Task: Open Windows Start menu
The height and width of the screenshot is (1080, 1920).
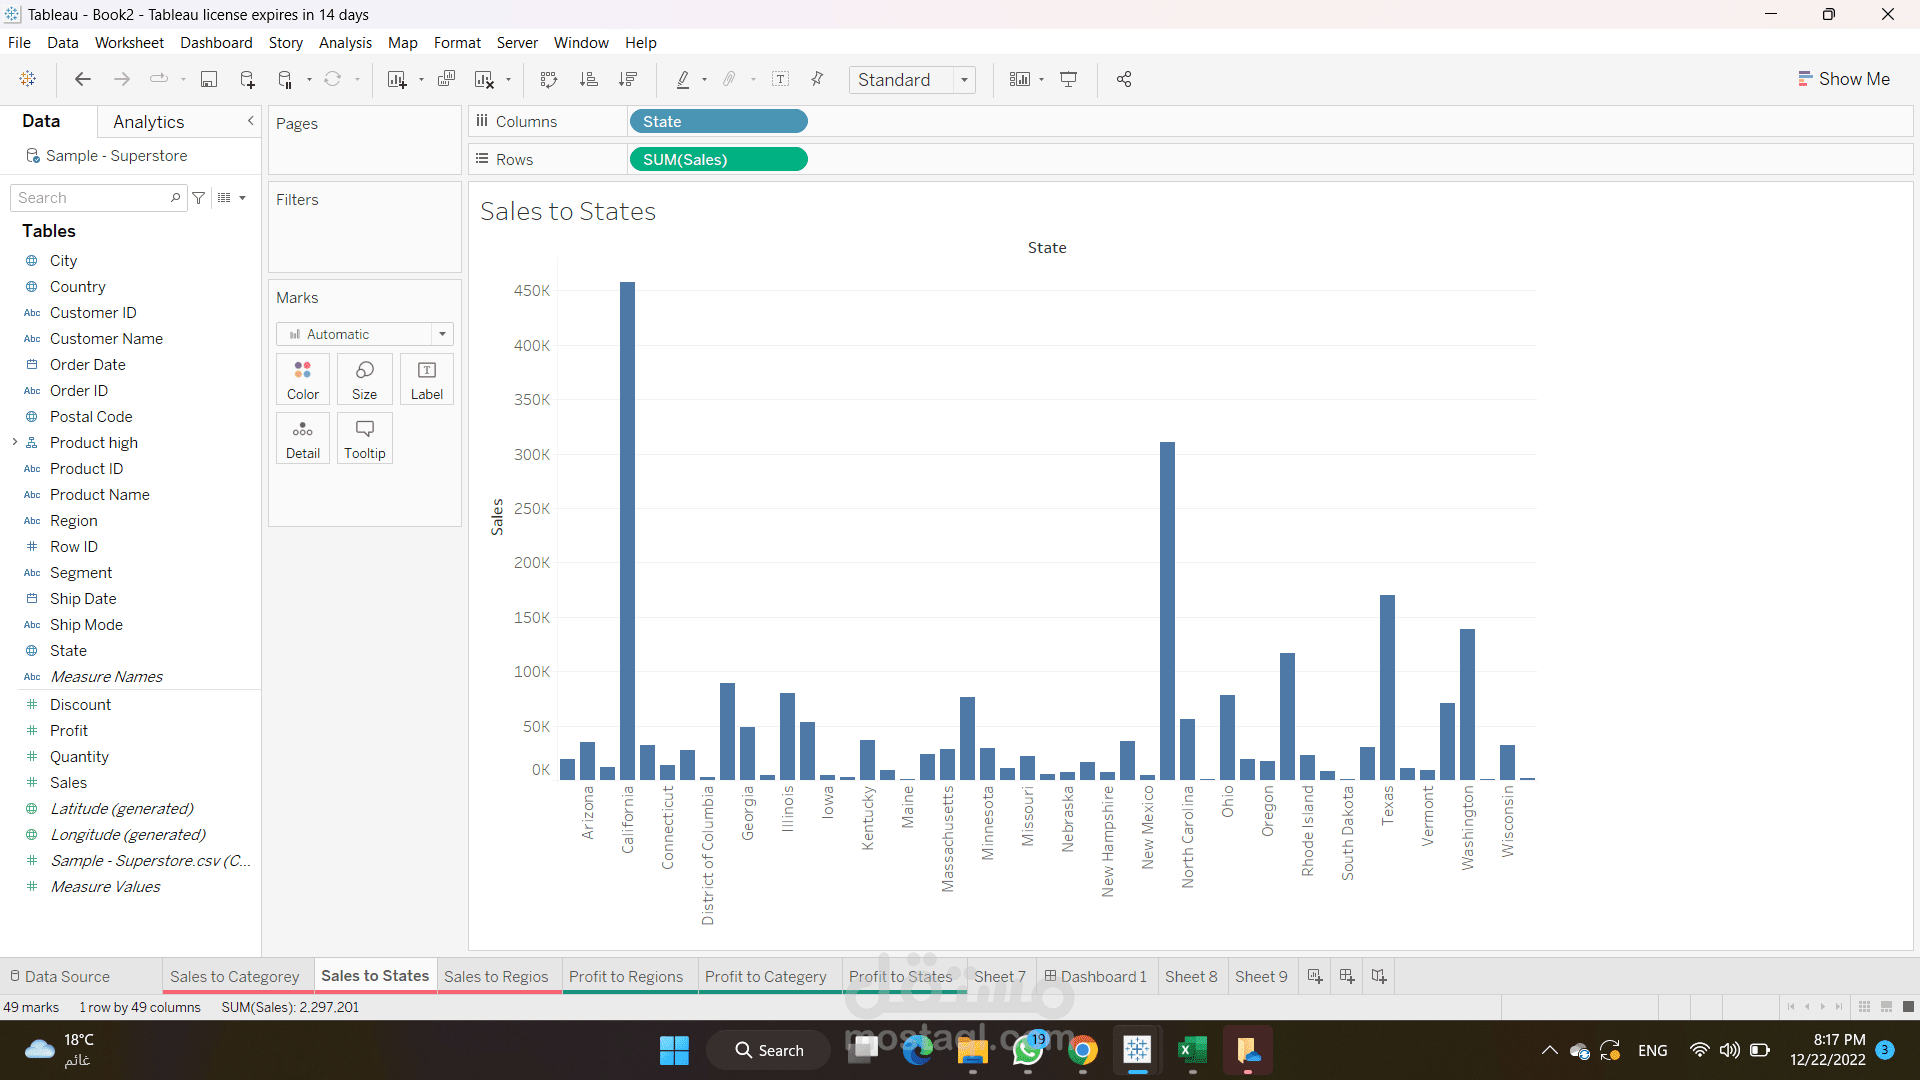Action: coord(674,1050)
